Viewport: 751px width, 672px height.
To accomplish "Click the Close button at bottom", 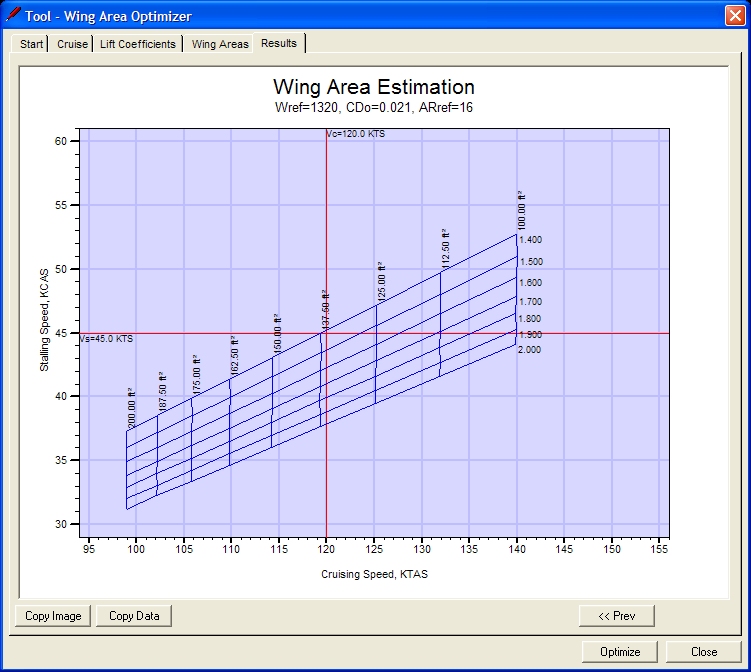I will pyautogui.click(x=704, y=652).
